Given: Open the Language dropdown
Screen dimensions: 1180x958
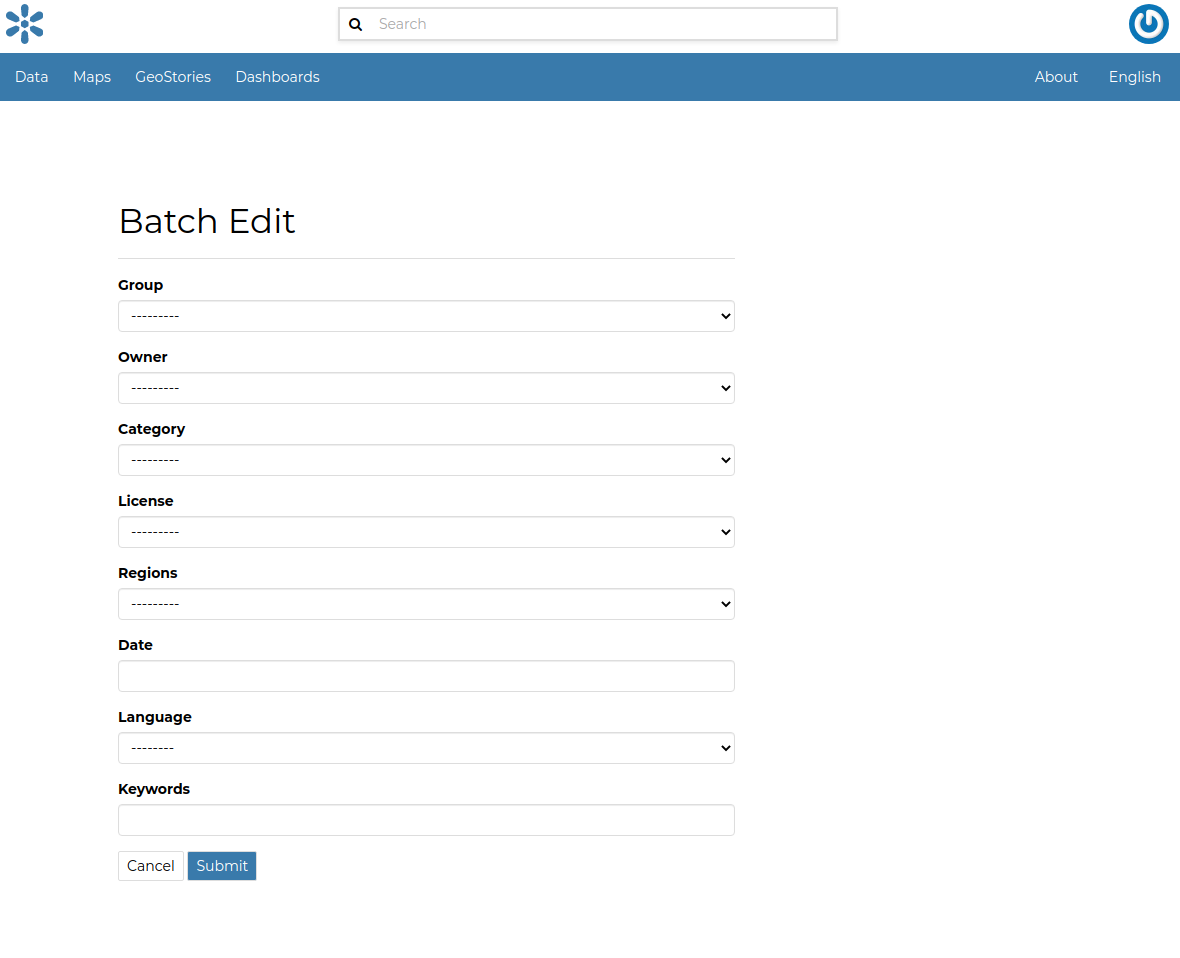Looking at the screenshot, I should click(426, 748).
